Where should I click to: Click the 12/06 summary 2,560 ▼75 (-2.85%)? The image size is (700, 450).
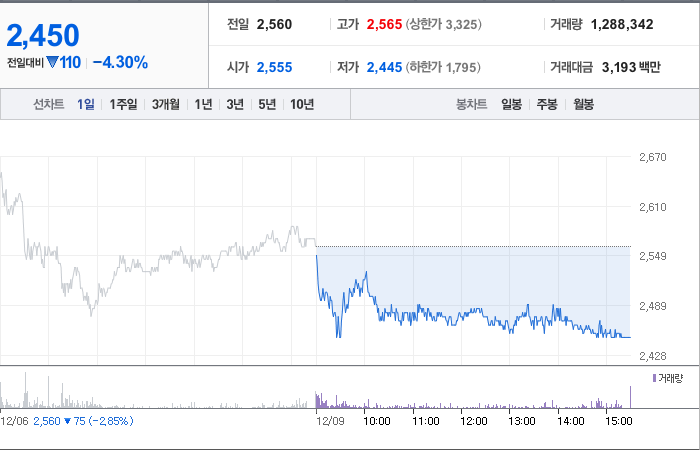click(83, 421)
